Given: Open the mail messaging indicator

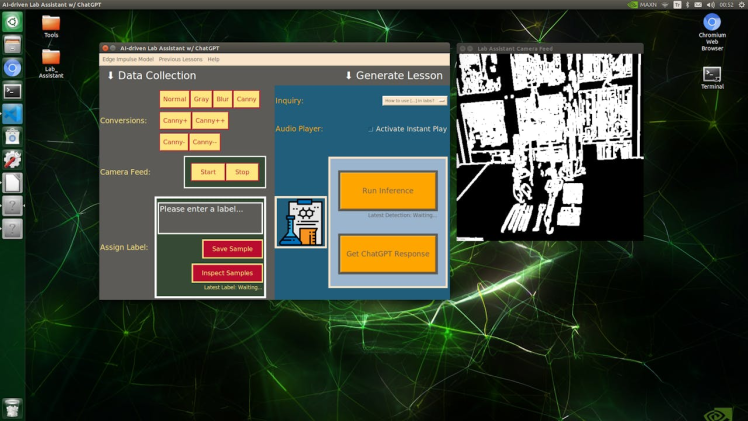Looking at the screenshot, I should (698, 4).
